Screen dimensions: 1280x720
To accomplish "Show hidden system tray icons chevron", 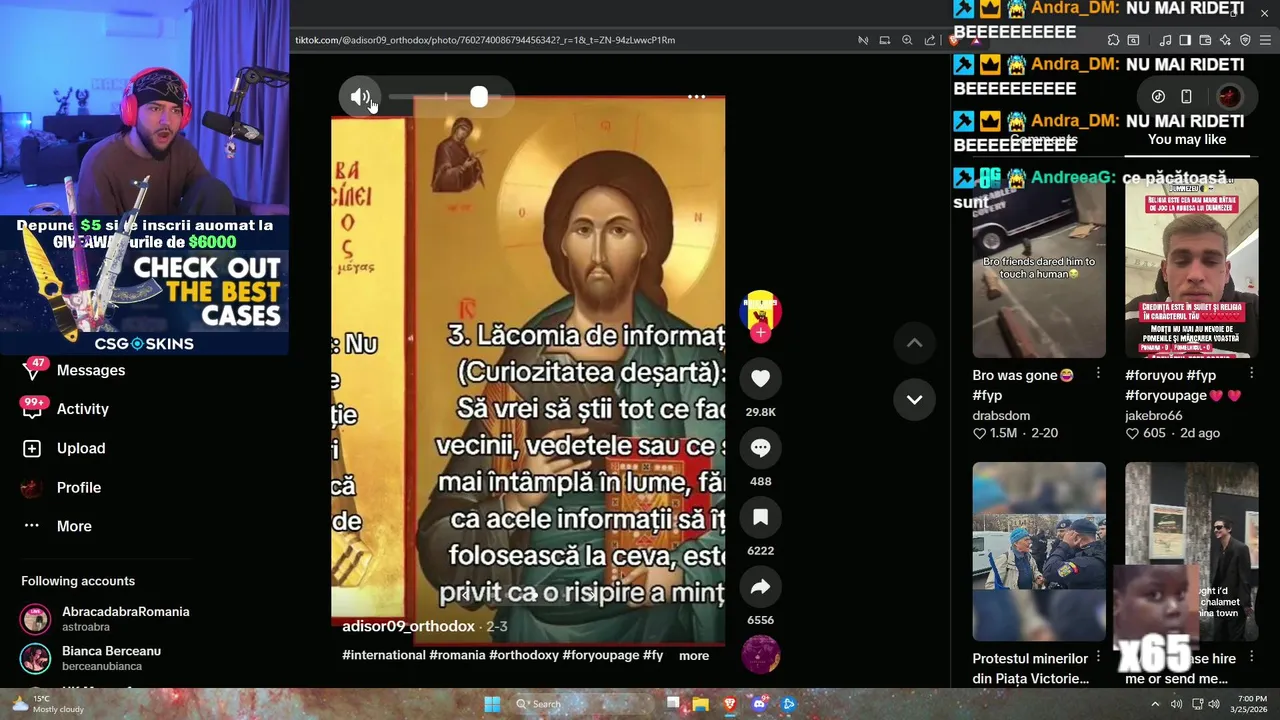I will [x=1156, y=704].
